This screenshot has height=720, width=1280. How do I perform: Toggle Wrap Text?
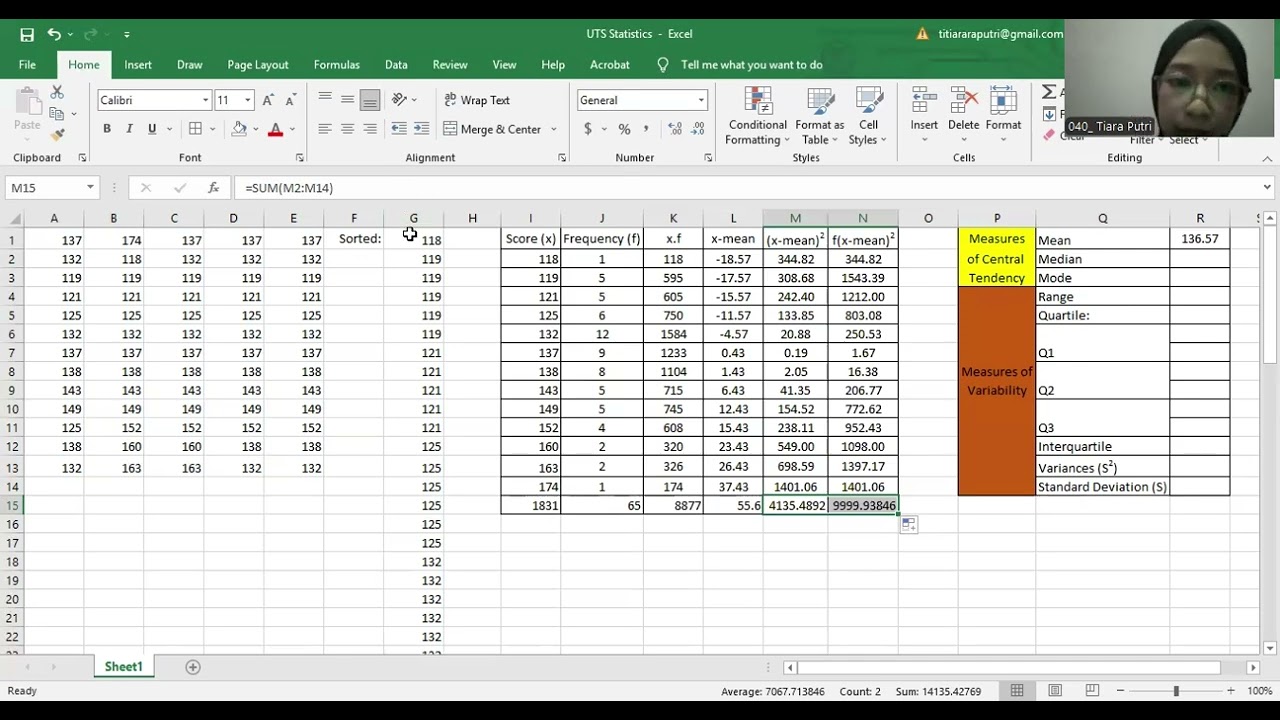pyautogui.click(x=477, y=100)
